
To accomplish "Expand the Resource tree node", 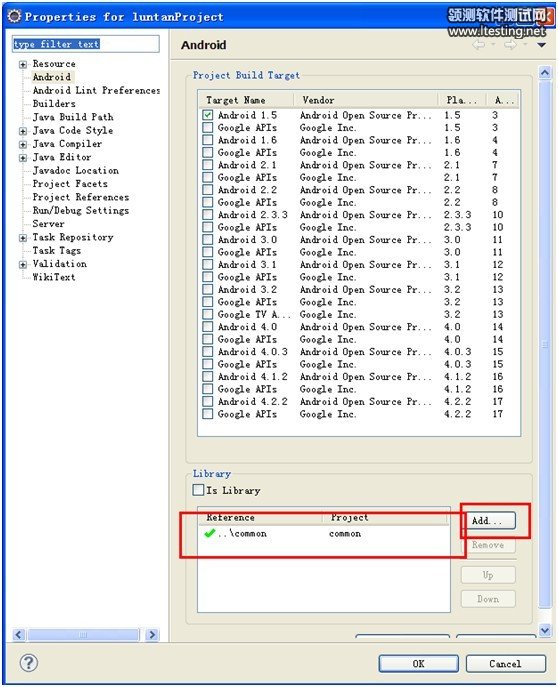I will [23, 64].
